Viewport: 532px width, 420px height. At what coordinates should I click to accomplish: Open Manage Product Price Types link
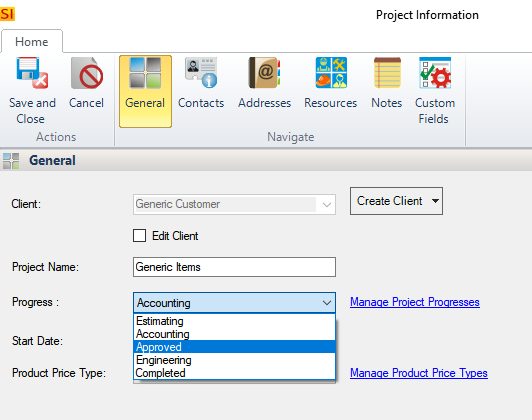coord(419,373)
